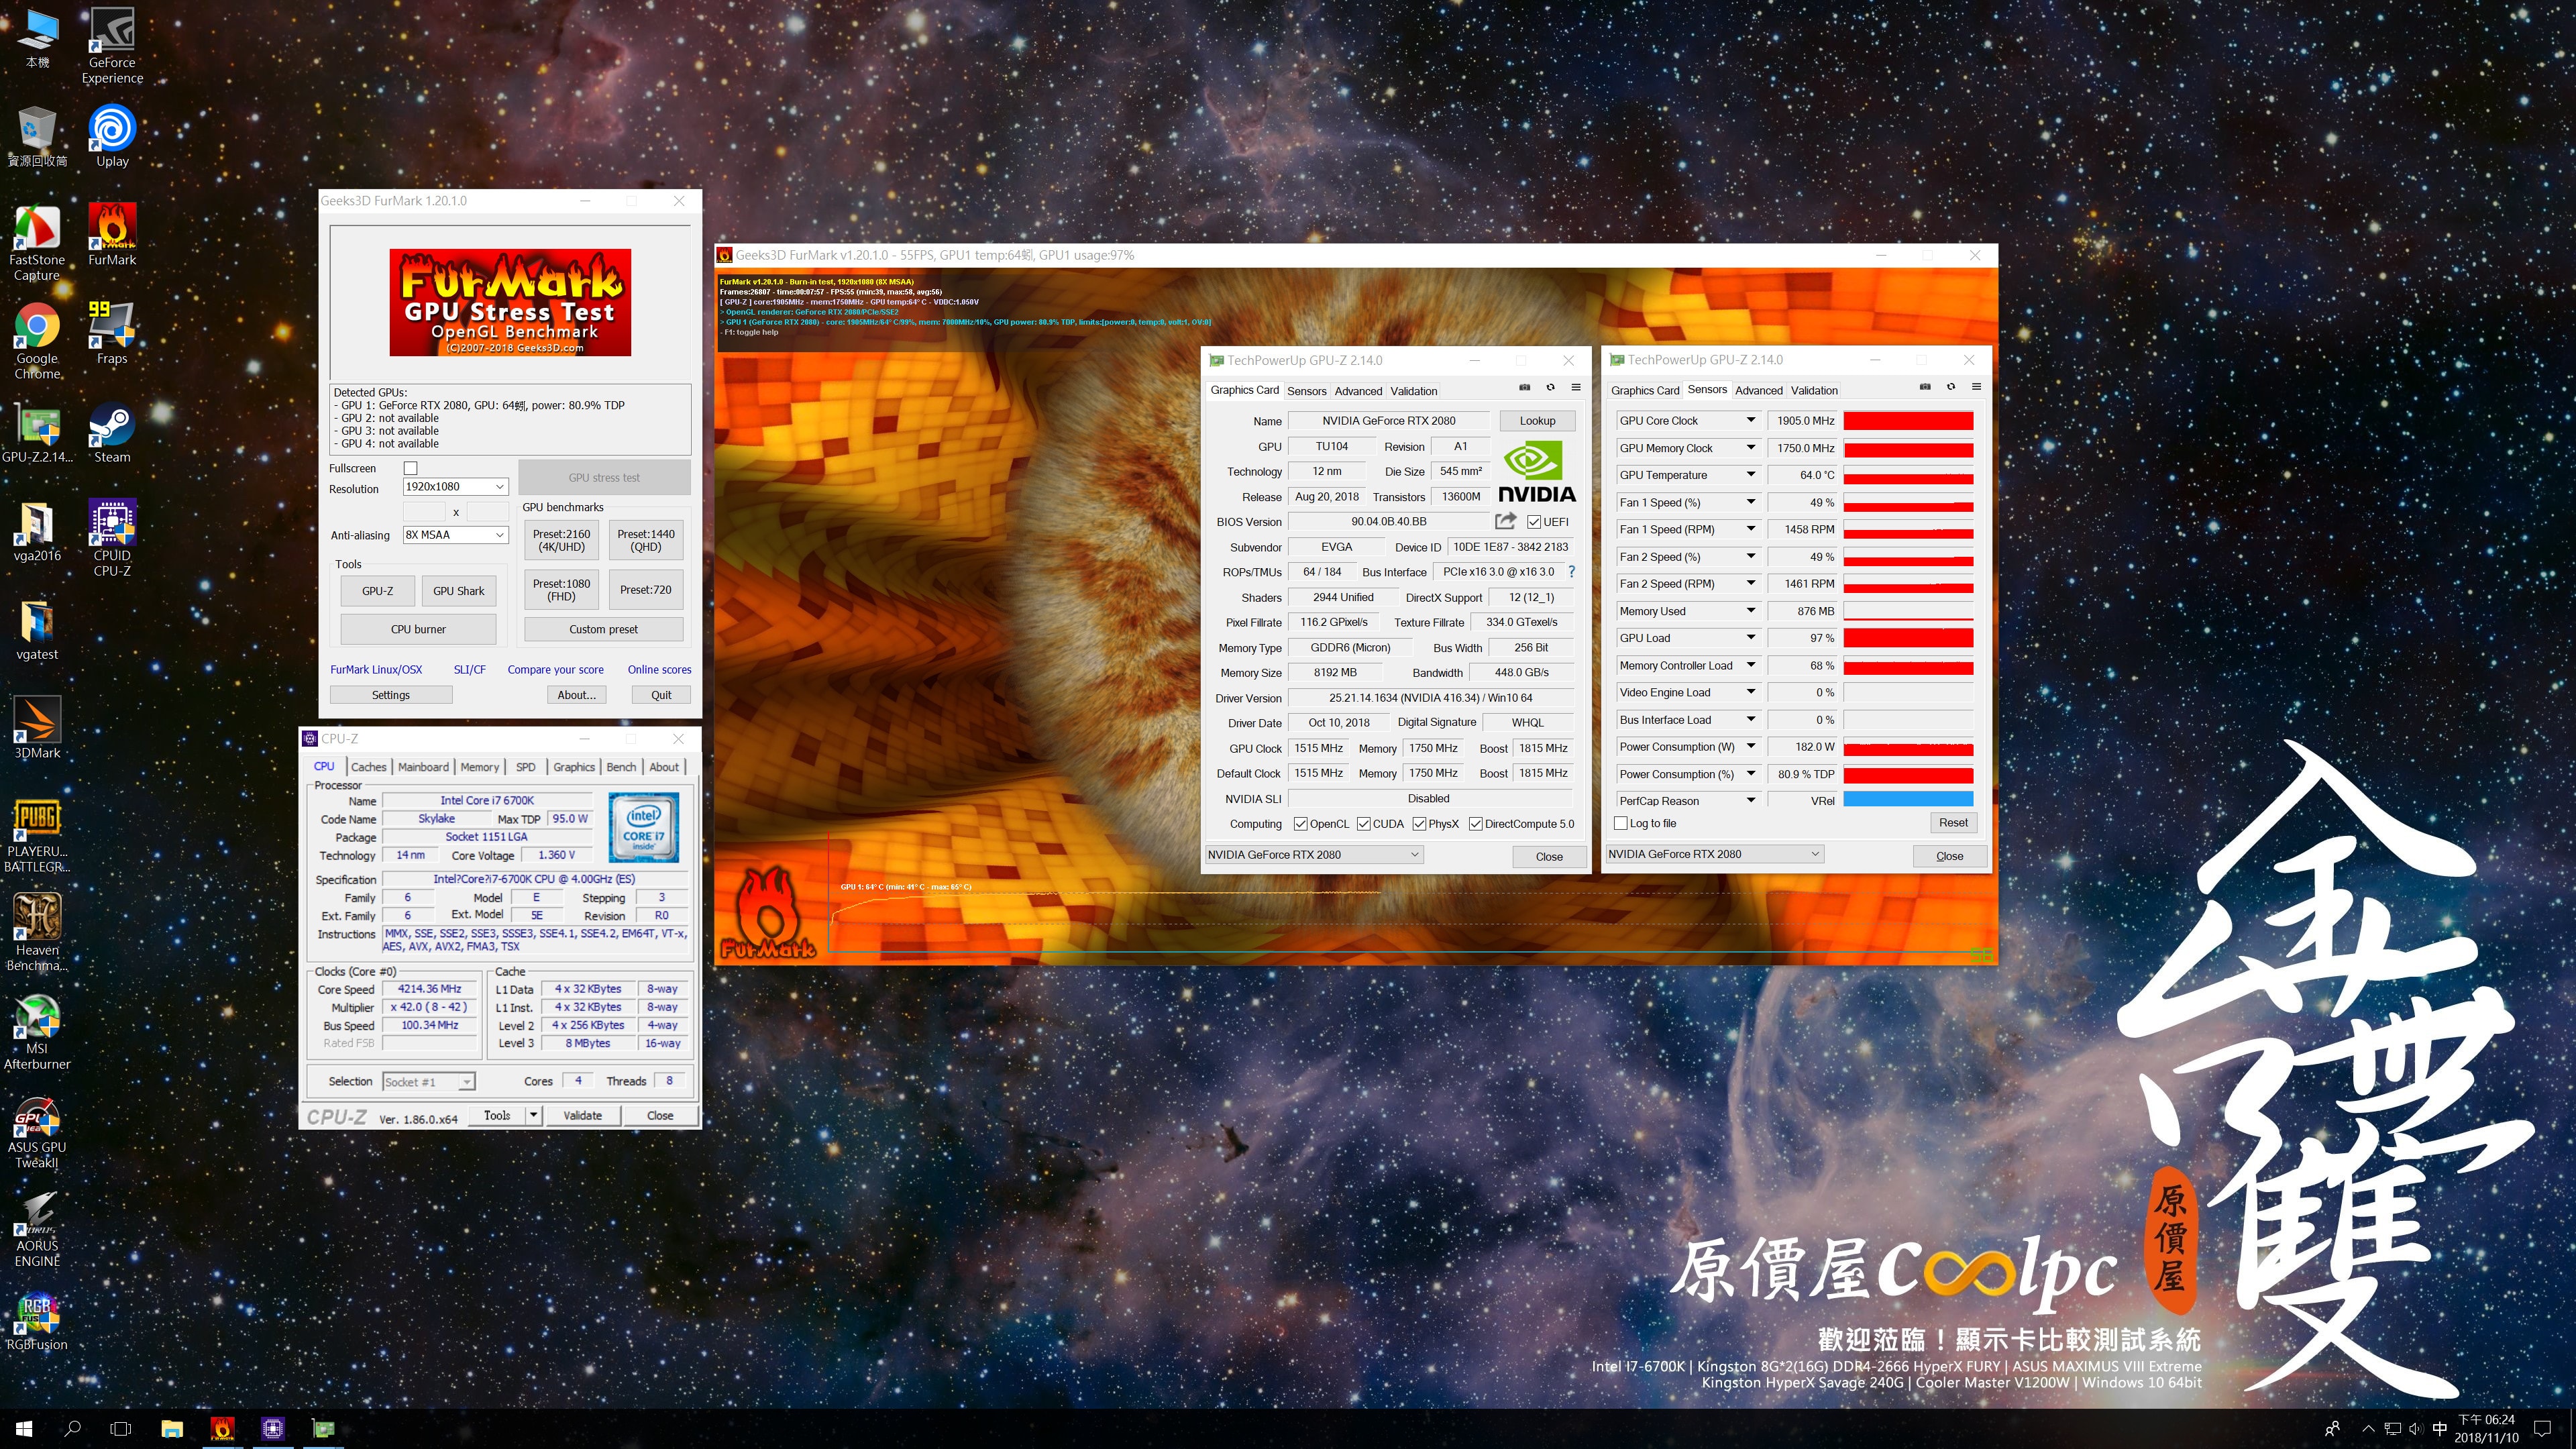The image size is (2576, 1449).
Task: Expand the PerfCap Reason sensor dropdown
Action: tap(1750, 800)
